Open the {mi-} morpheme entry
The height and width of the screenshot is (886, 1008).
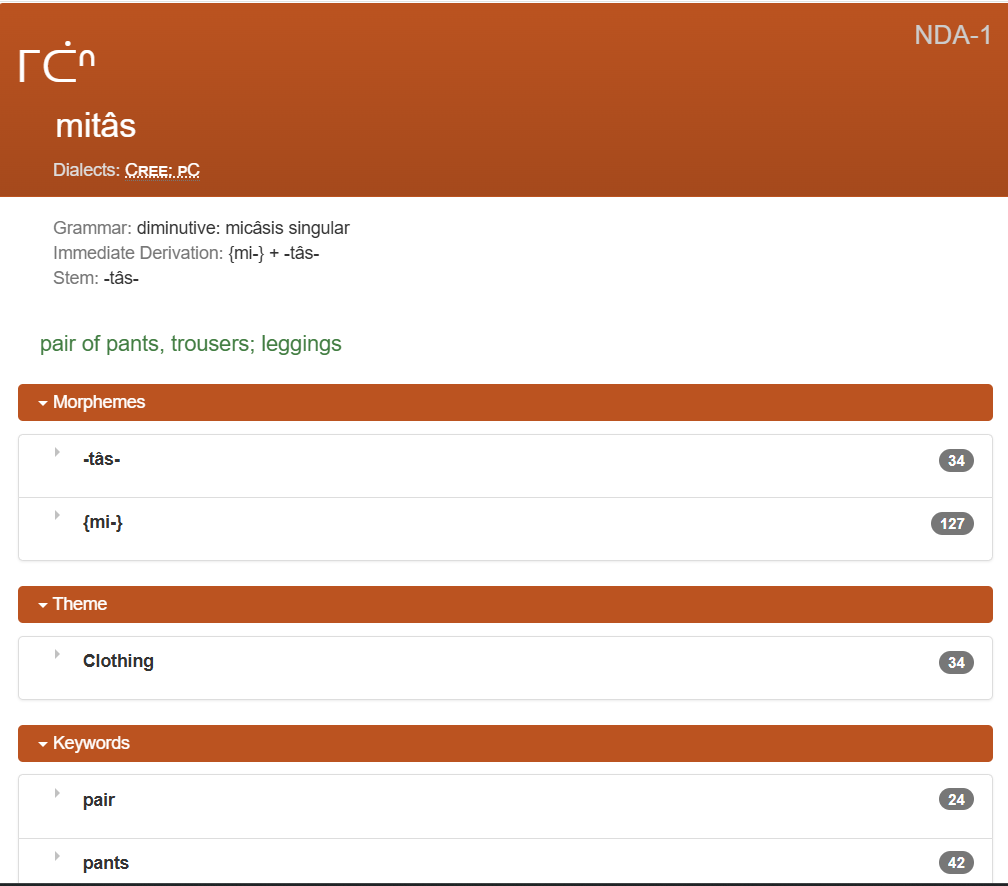pyautogui.click(x=102, y=522)
